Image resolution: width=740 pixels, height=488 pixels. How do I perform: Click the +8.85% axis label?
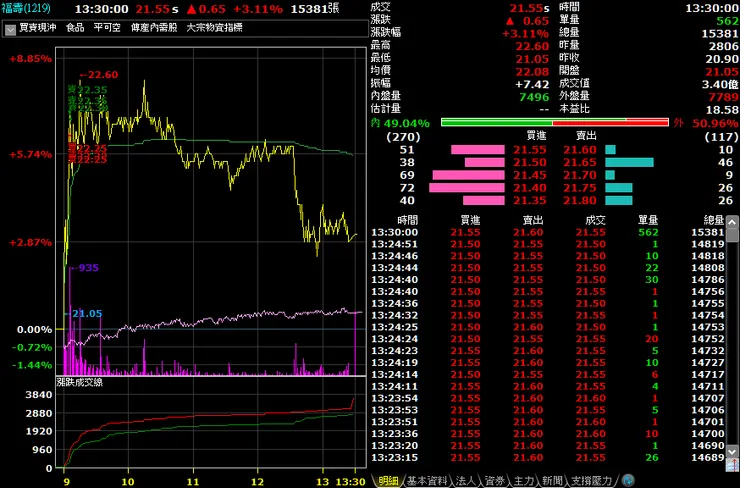coord(30,59)
